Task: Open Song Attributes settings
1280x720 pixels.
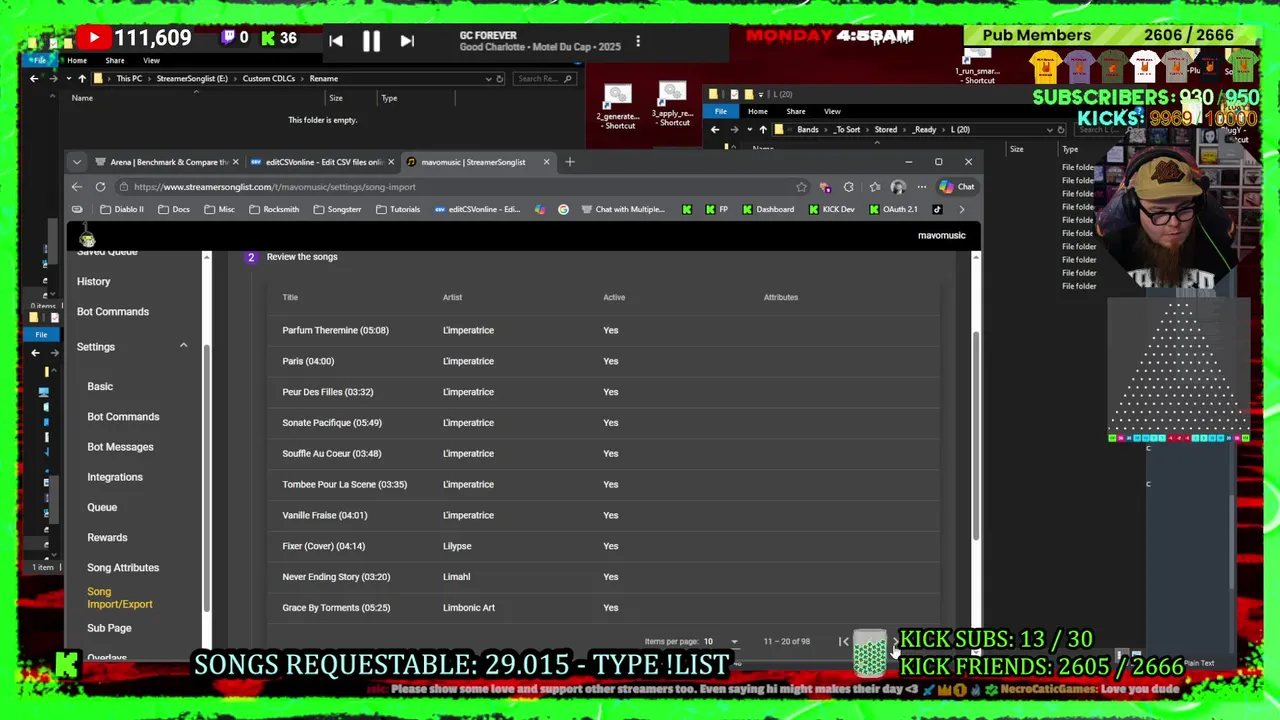Action: [x=123, y=568]
